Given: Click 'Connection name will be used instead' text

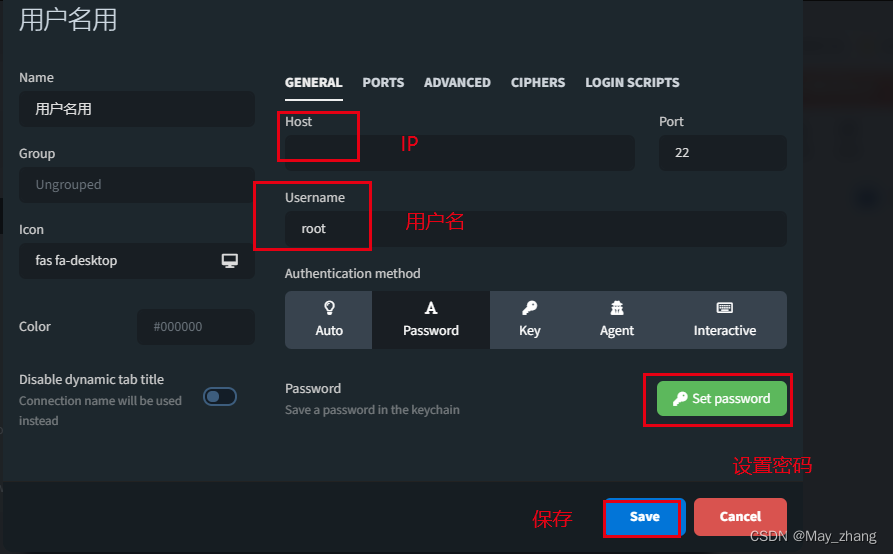Looking at the screenshot, I should (100, 411).
